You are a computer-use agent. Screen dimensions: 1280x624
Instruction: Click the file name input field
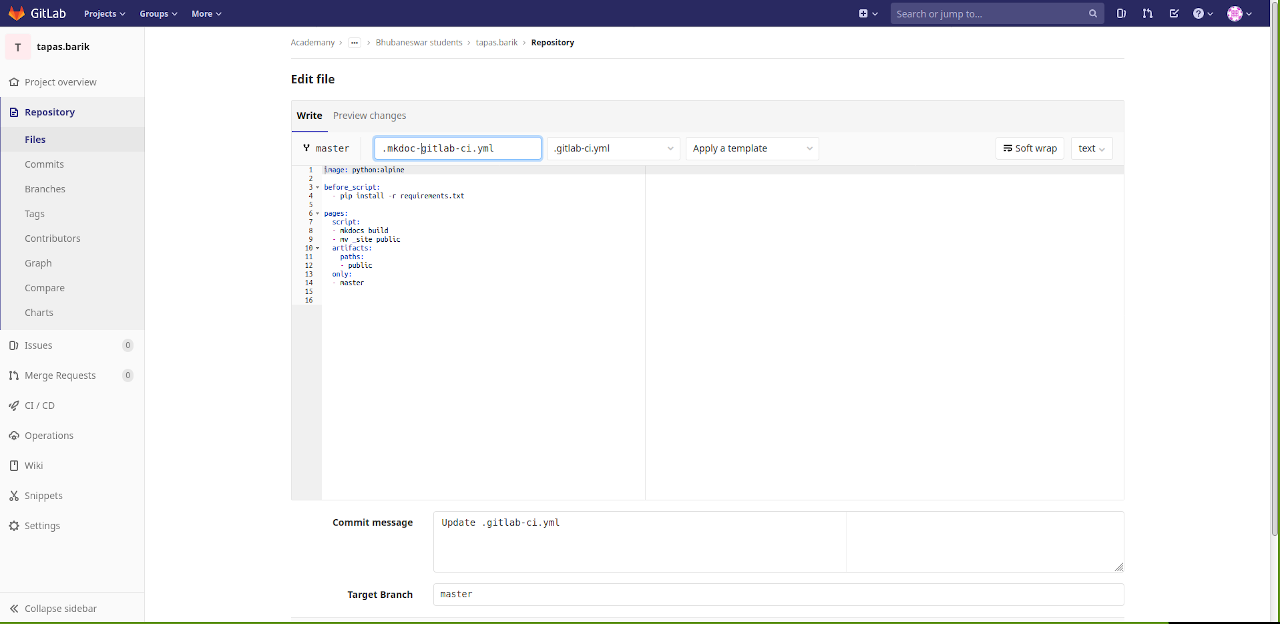[458, 148]
